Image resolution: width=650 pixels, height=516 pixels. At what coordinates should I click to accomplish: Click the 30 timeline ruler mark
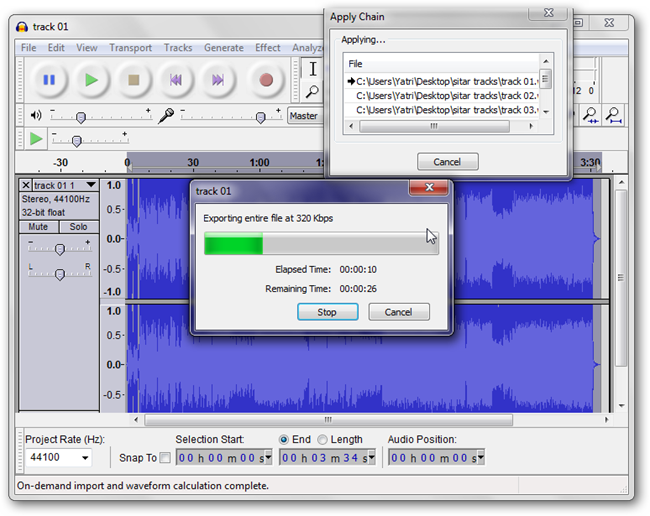[x=193, y=162]
